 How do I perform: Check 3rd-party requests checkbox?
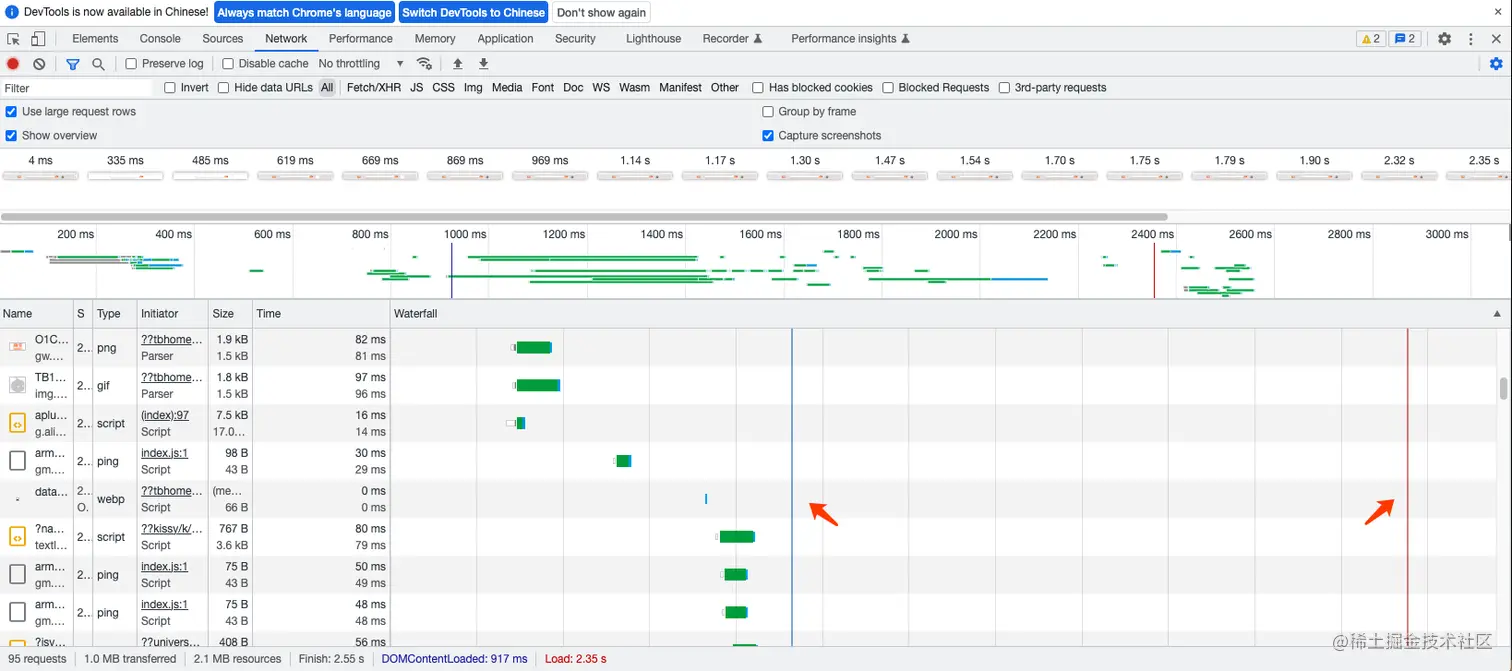[1004, 88]
